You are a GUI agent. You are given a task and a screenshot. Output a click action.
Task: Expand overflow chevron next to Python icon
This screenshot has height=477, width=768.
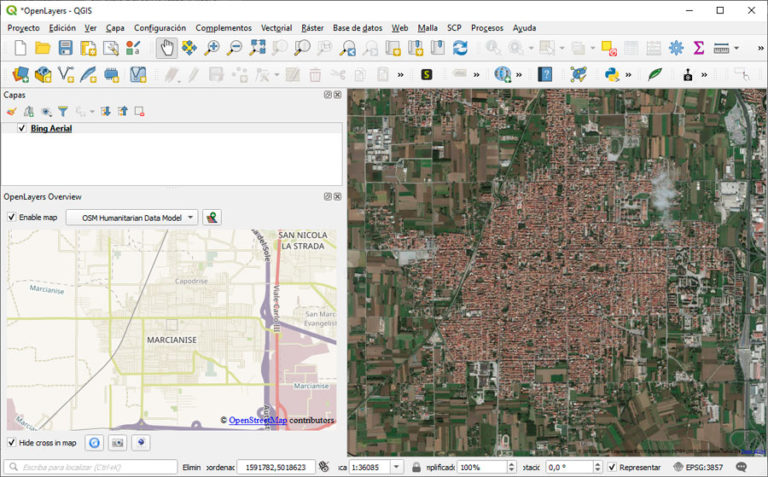(628, 75)
